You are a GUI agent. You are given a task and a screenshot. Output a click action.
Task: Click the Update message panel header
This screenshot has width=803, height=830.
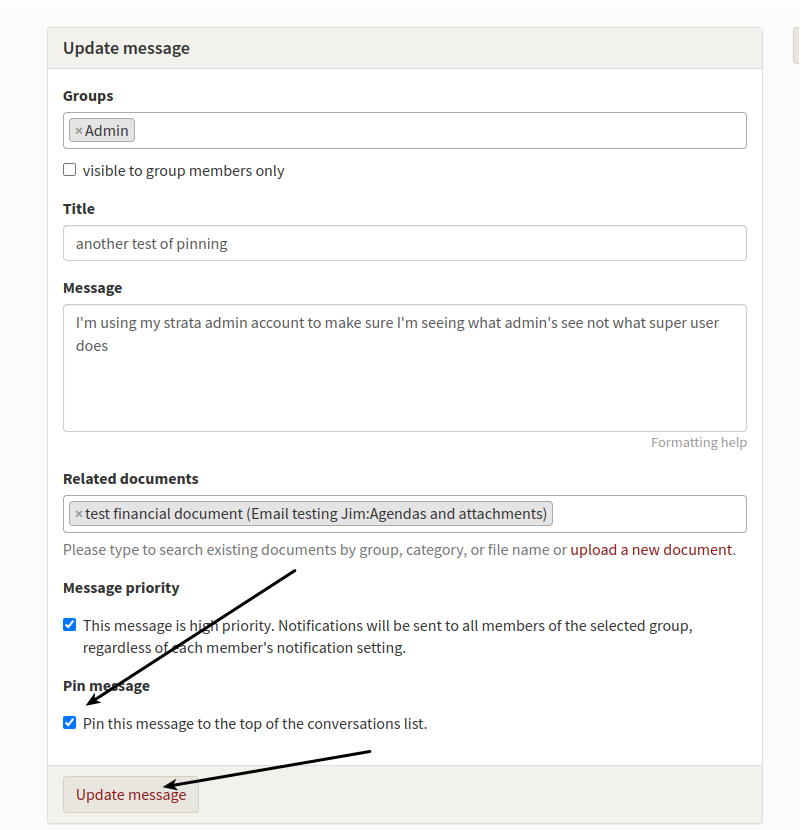tap(405, 48)
